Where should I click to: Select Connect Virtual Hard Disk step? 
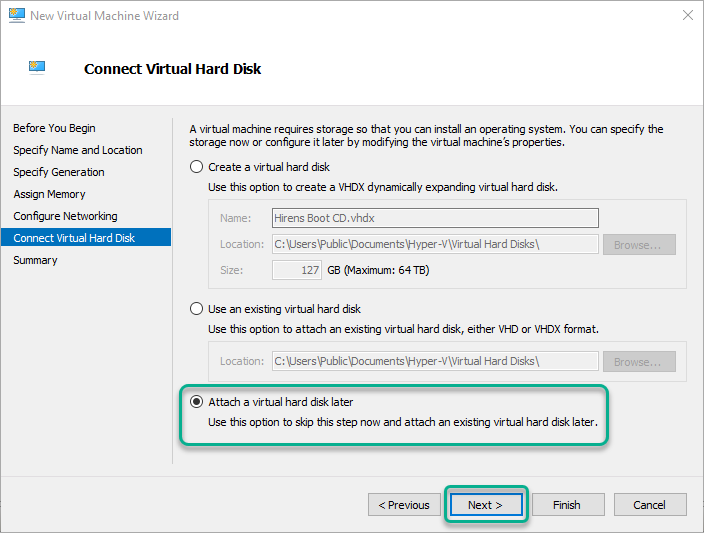tap(86, 238)
